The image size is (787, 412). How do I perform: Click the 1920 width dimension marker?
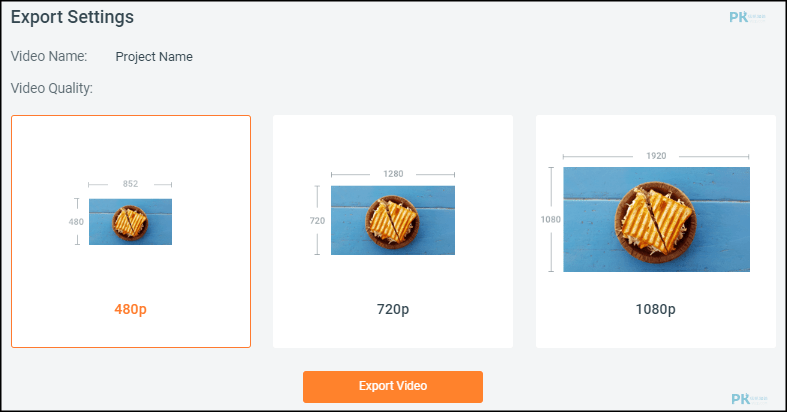pos(656,156)
